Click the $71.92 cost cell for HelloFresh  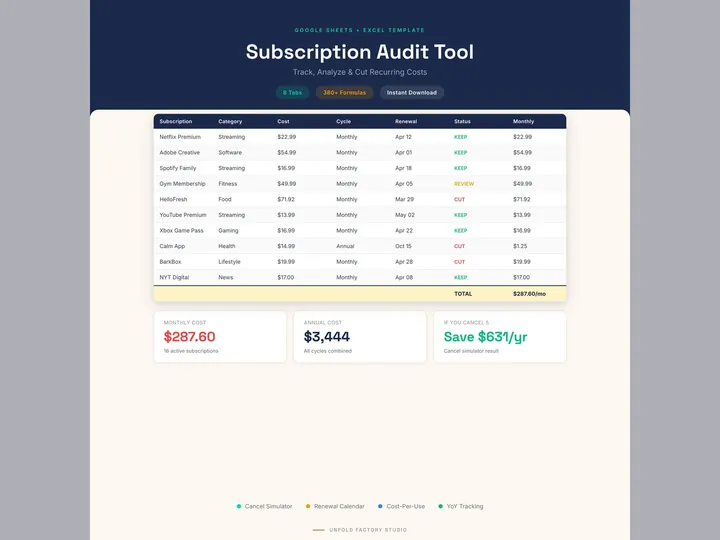tap(286, 199)
